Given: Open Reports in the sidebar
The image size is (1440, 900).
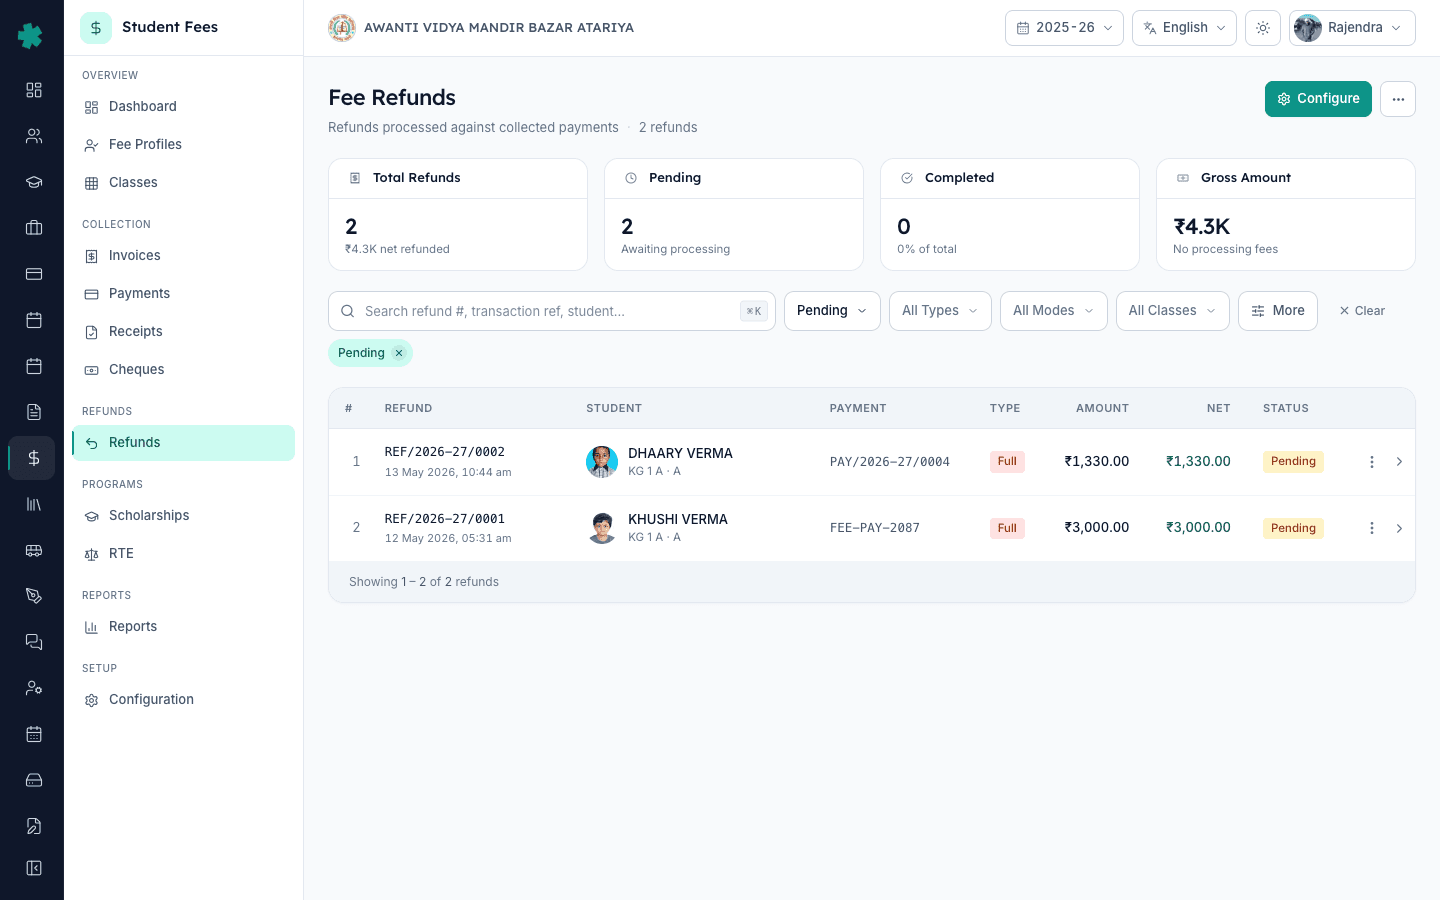Looking at the screenshot, I should tap(183, 627).
